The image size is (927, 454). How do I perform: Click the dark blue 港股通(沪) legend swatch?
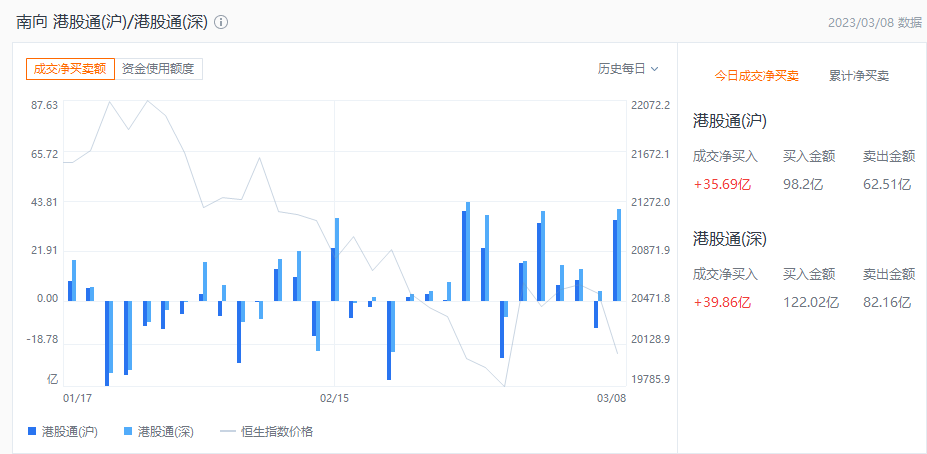coord(32,432)
